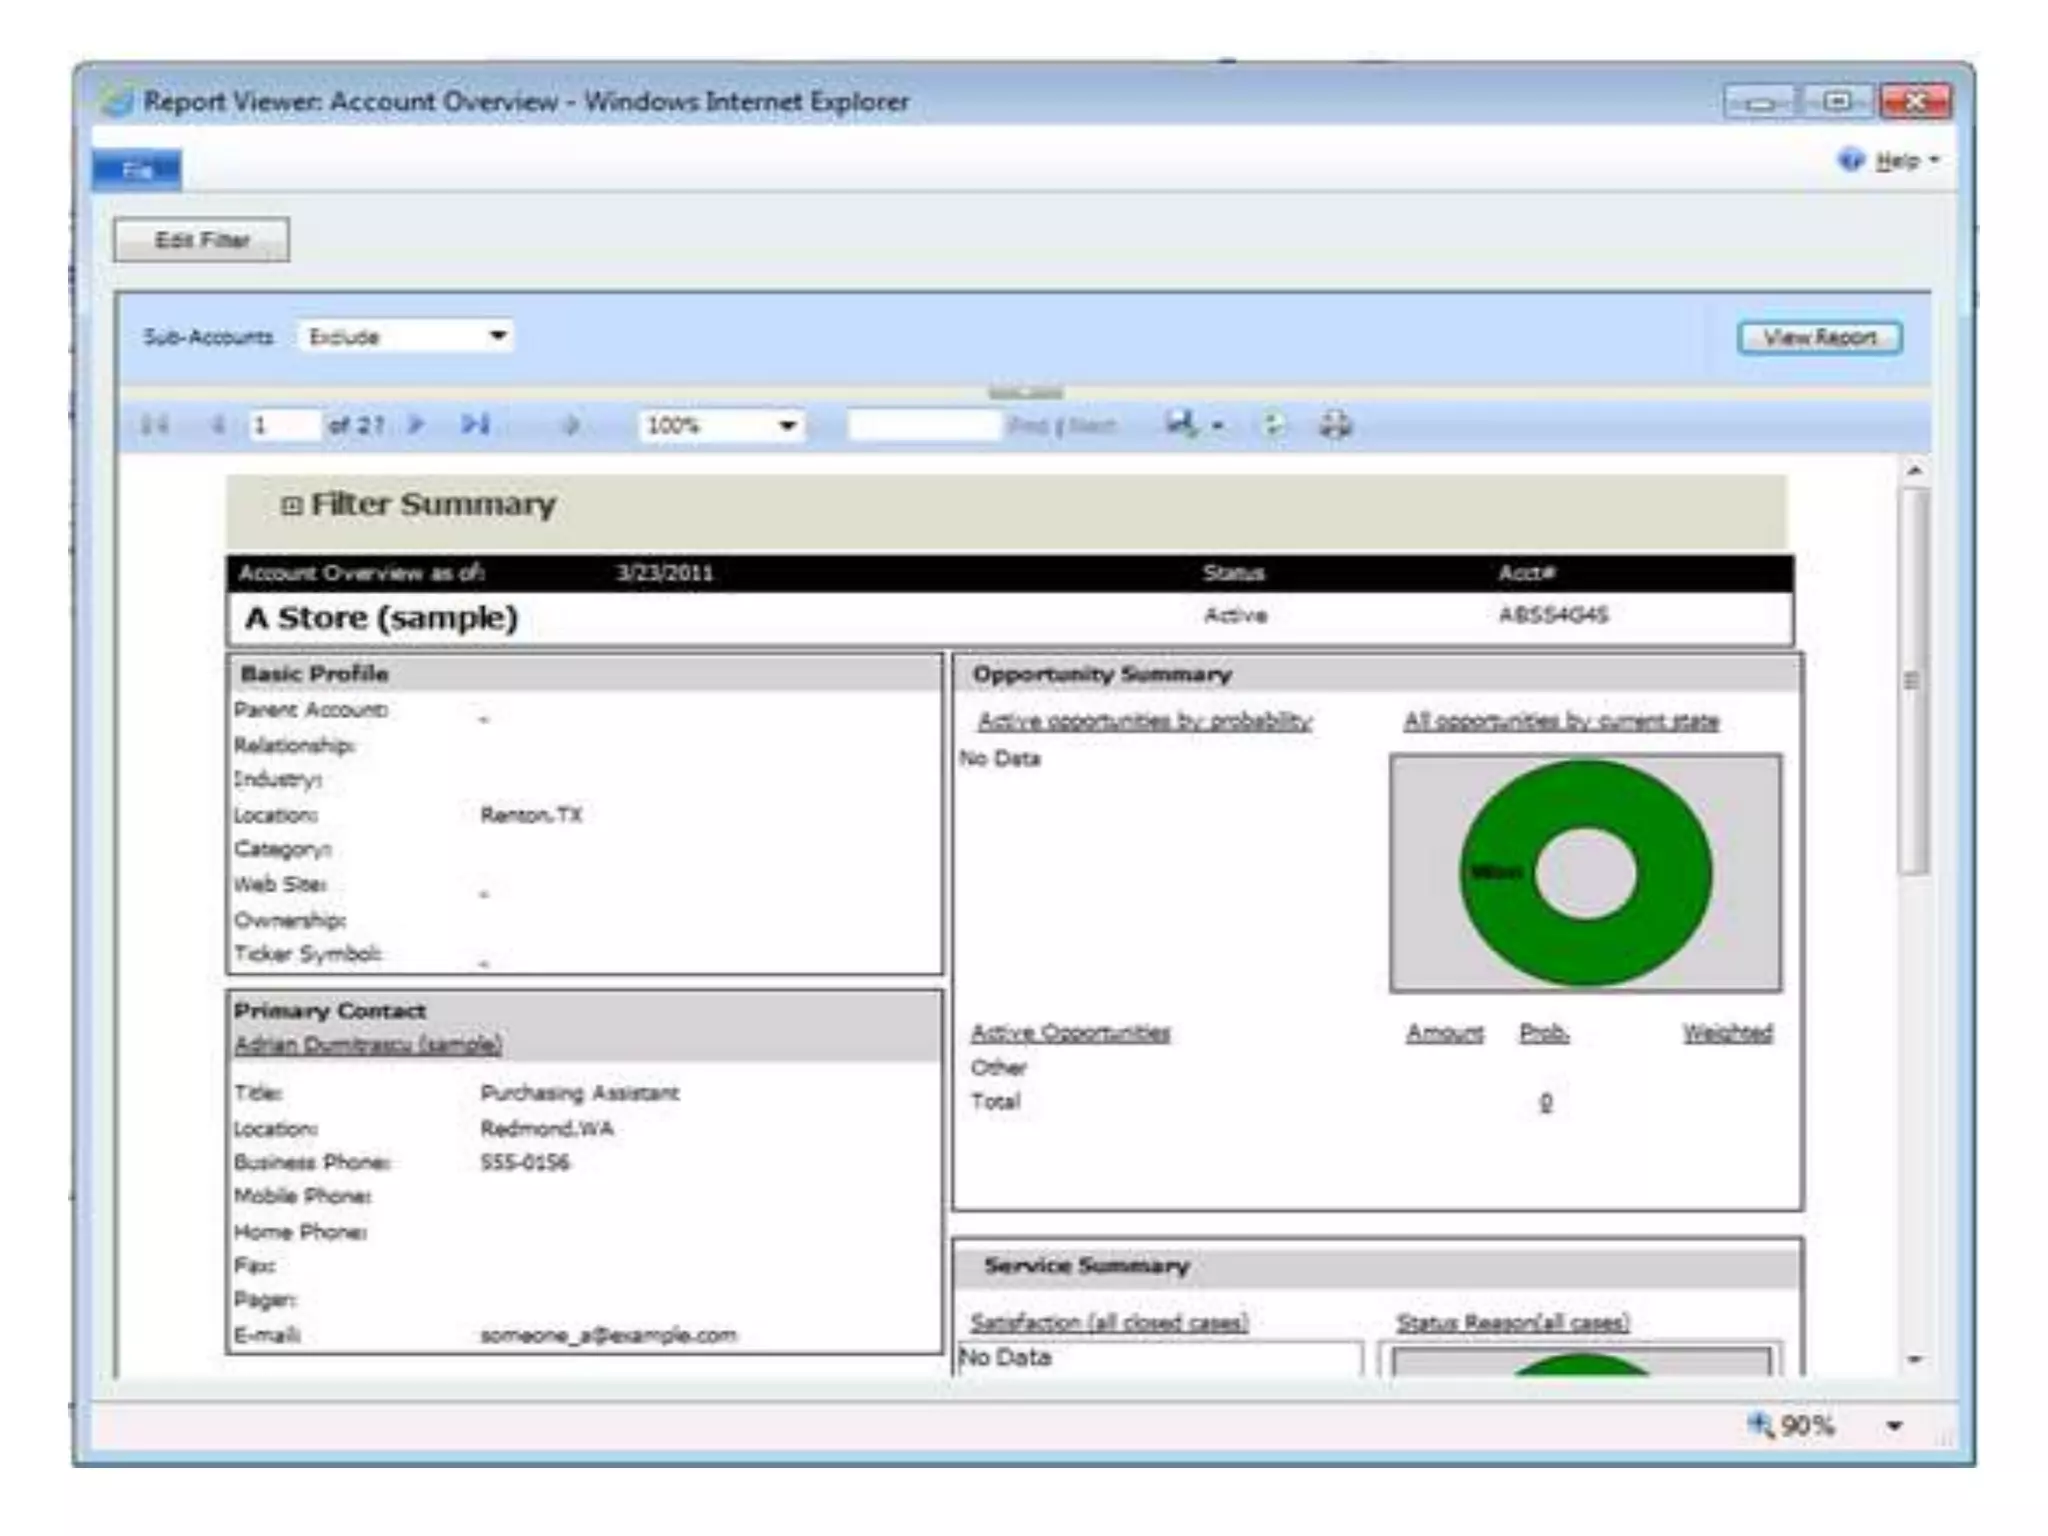Open Active opportunities by probability link
This screenshot has width=2048, height=1536.
[1145, 721]
